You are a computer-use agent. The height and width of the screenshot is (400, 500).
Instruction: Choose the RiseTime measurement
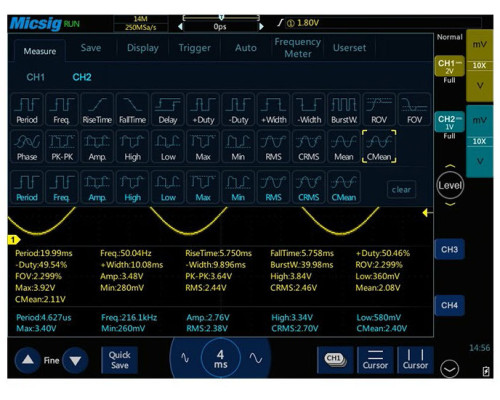point(97,110)
